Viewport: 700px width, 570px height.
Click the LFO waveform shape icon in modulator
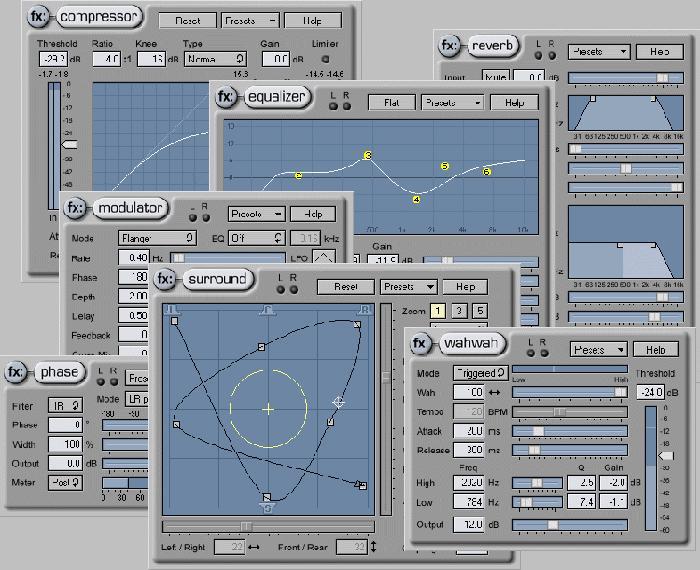tap(323, 257)
